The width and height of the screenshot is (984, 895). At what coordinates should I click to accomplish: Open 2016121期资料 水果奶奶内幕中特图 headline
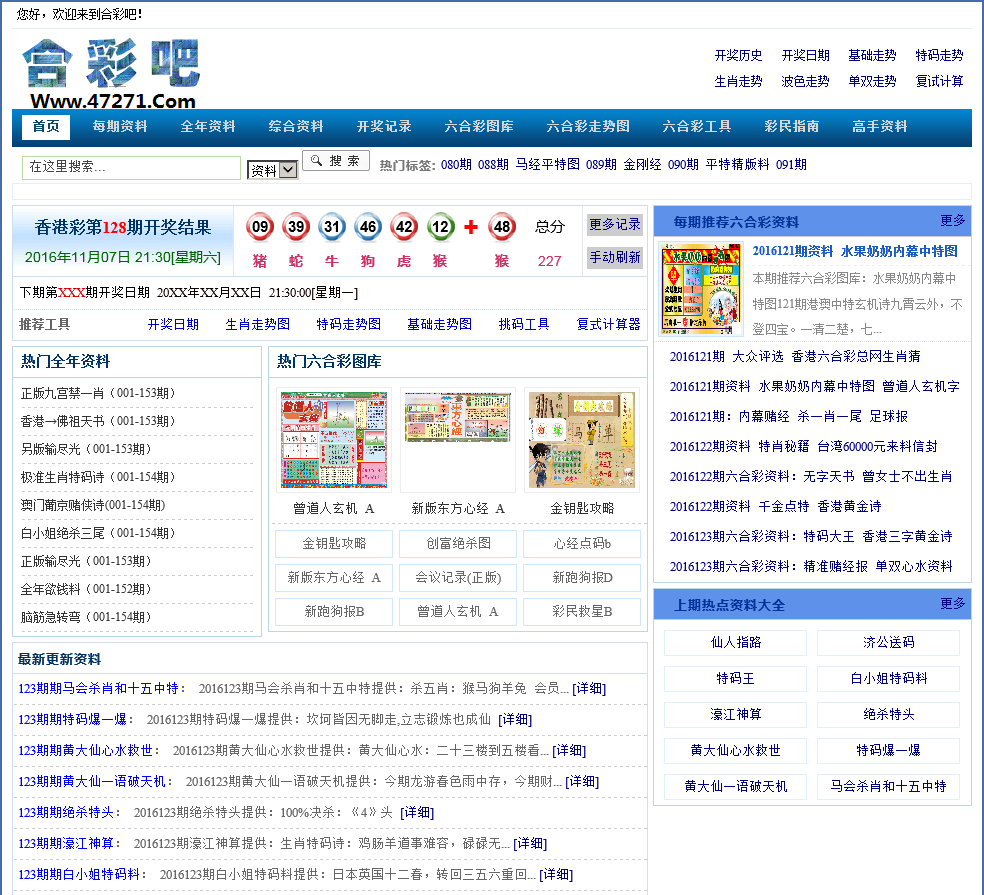(x=855, y=252)
